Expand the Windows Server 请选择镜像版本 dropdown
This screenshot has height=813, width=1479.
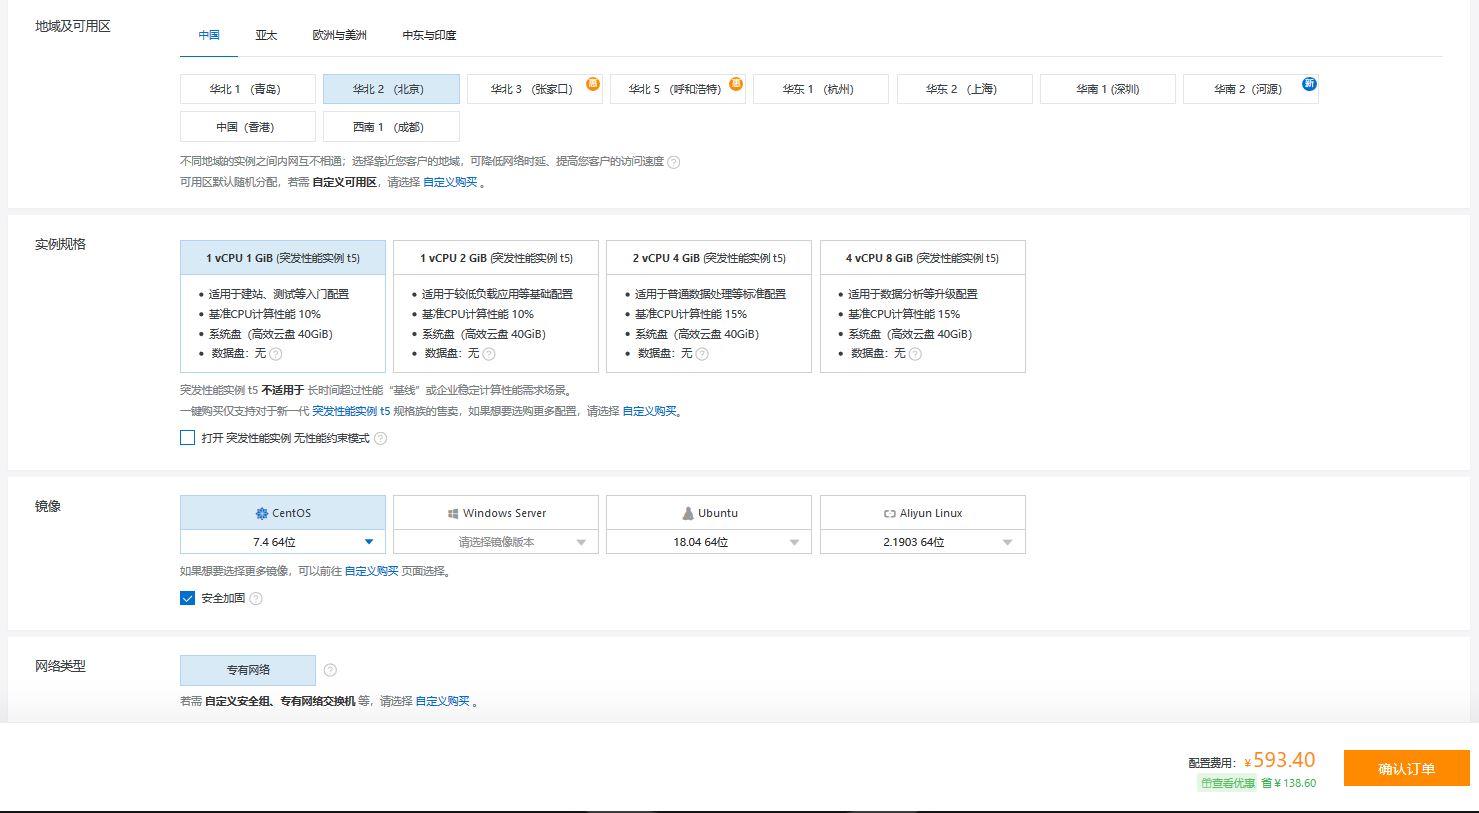pos(581,541)
